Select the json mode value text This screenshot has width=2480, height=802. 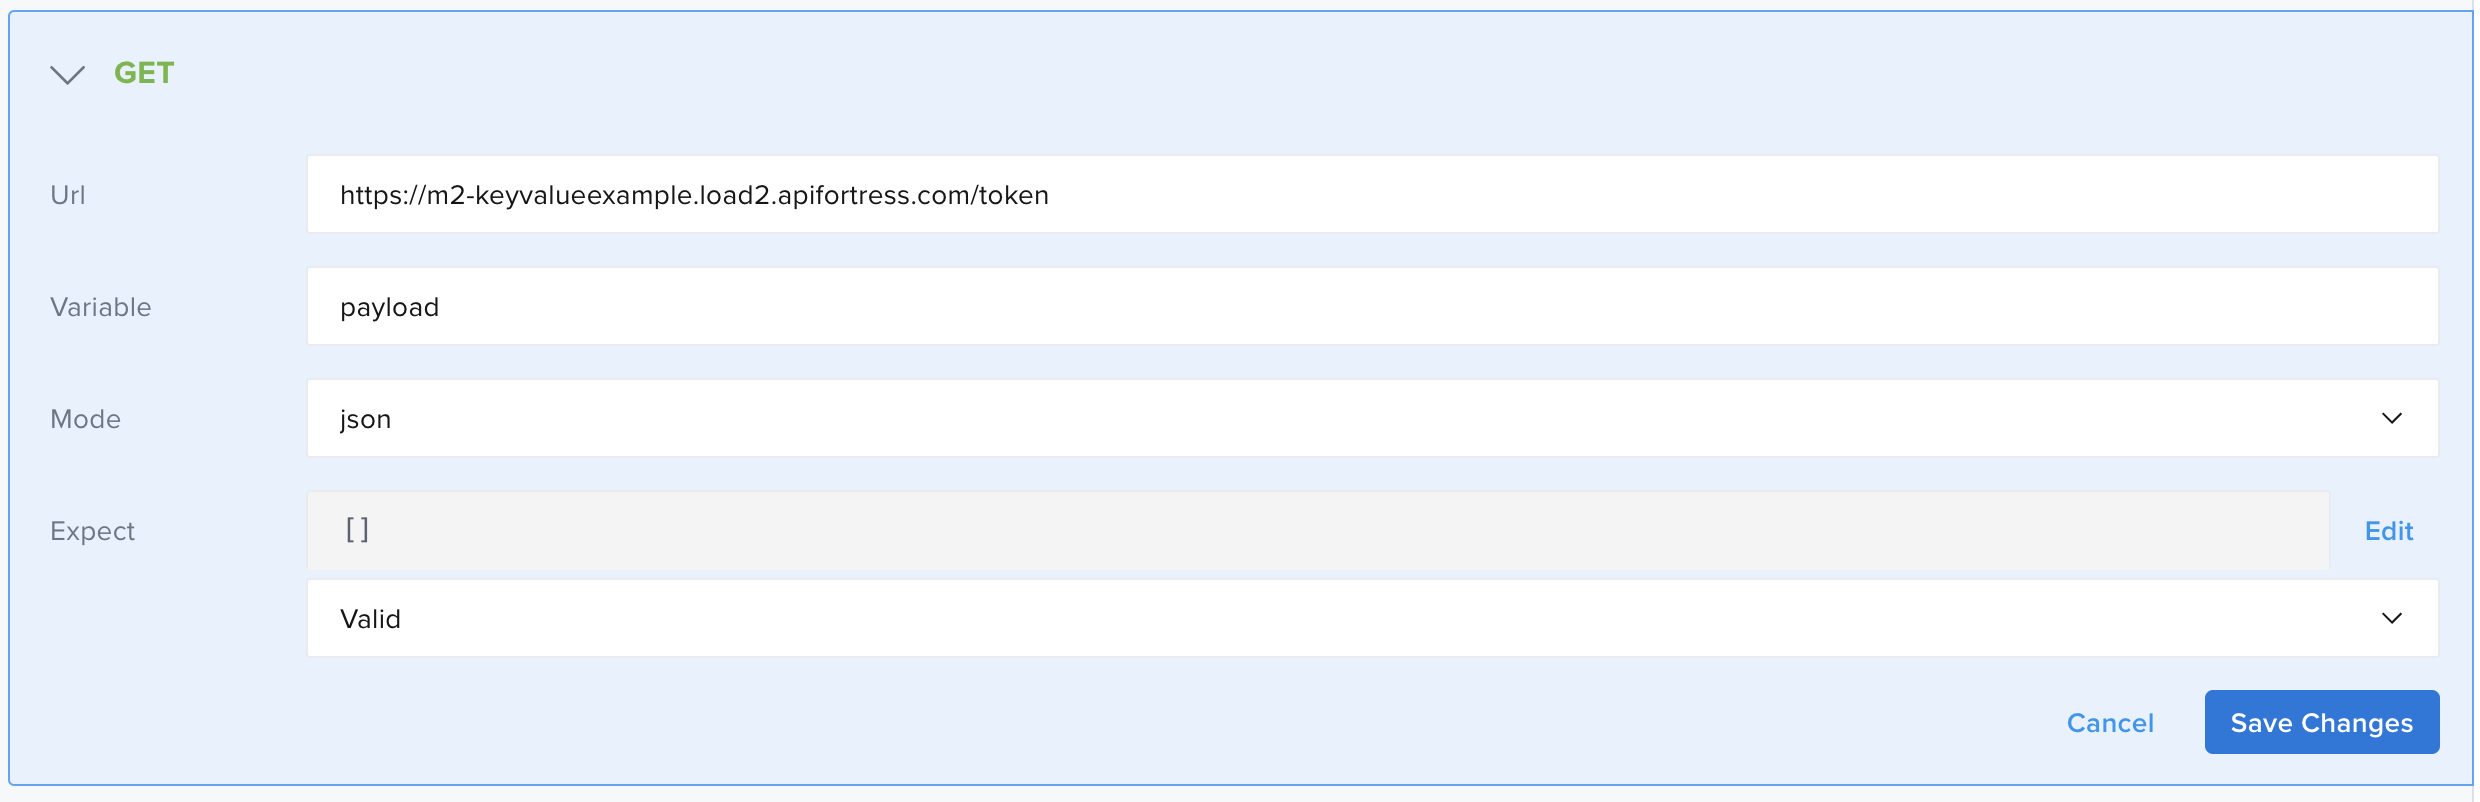[364, 418]
